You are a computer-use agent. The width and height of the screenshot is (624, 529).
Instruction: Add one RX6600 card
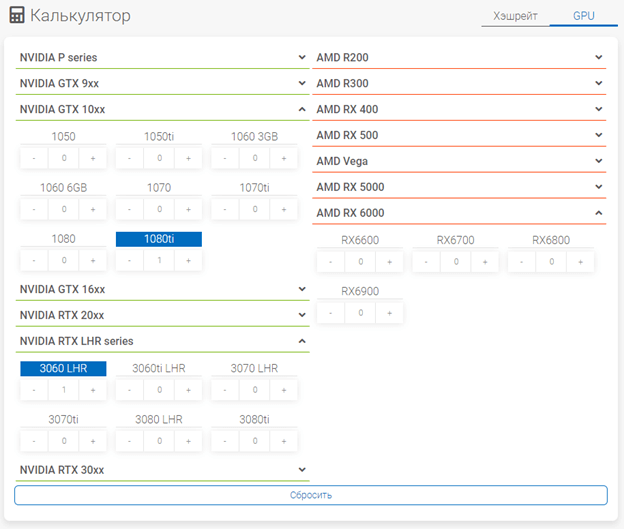click(x=390, y=262)
